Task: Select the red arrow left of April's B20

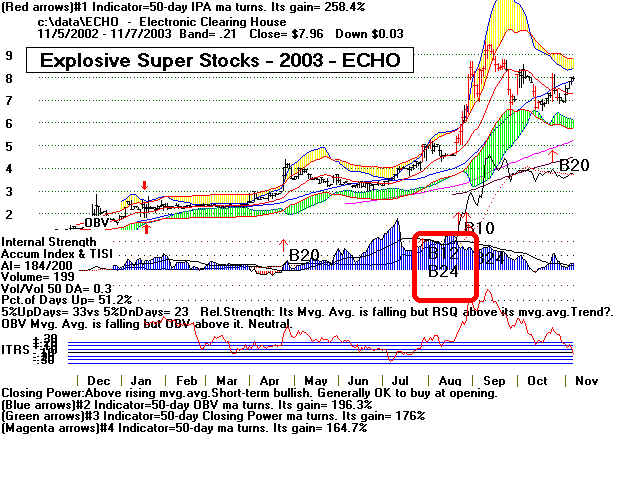Action: (283, 243)
